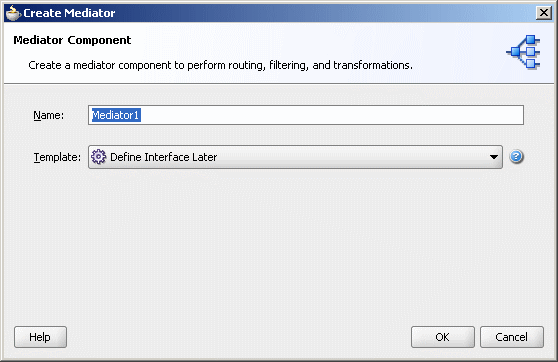Click the title bar application icon
Screen dimensions: 558x362
tap(13, 13)
